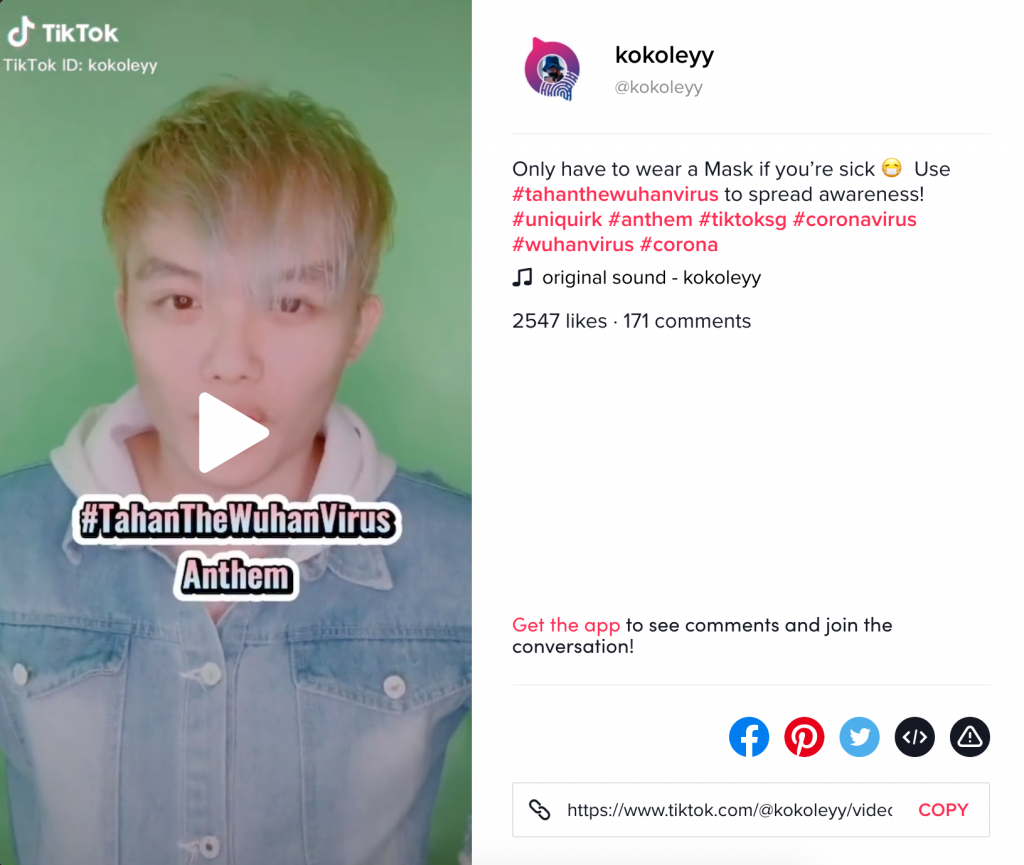Copy the video link with COPY

pos(943,810)
